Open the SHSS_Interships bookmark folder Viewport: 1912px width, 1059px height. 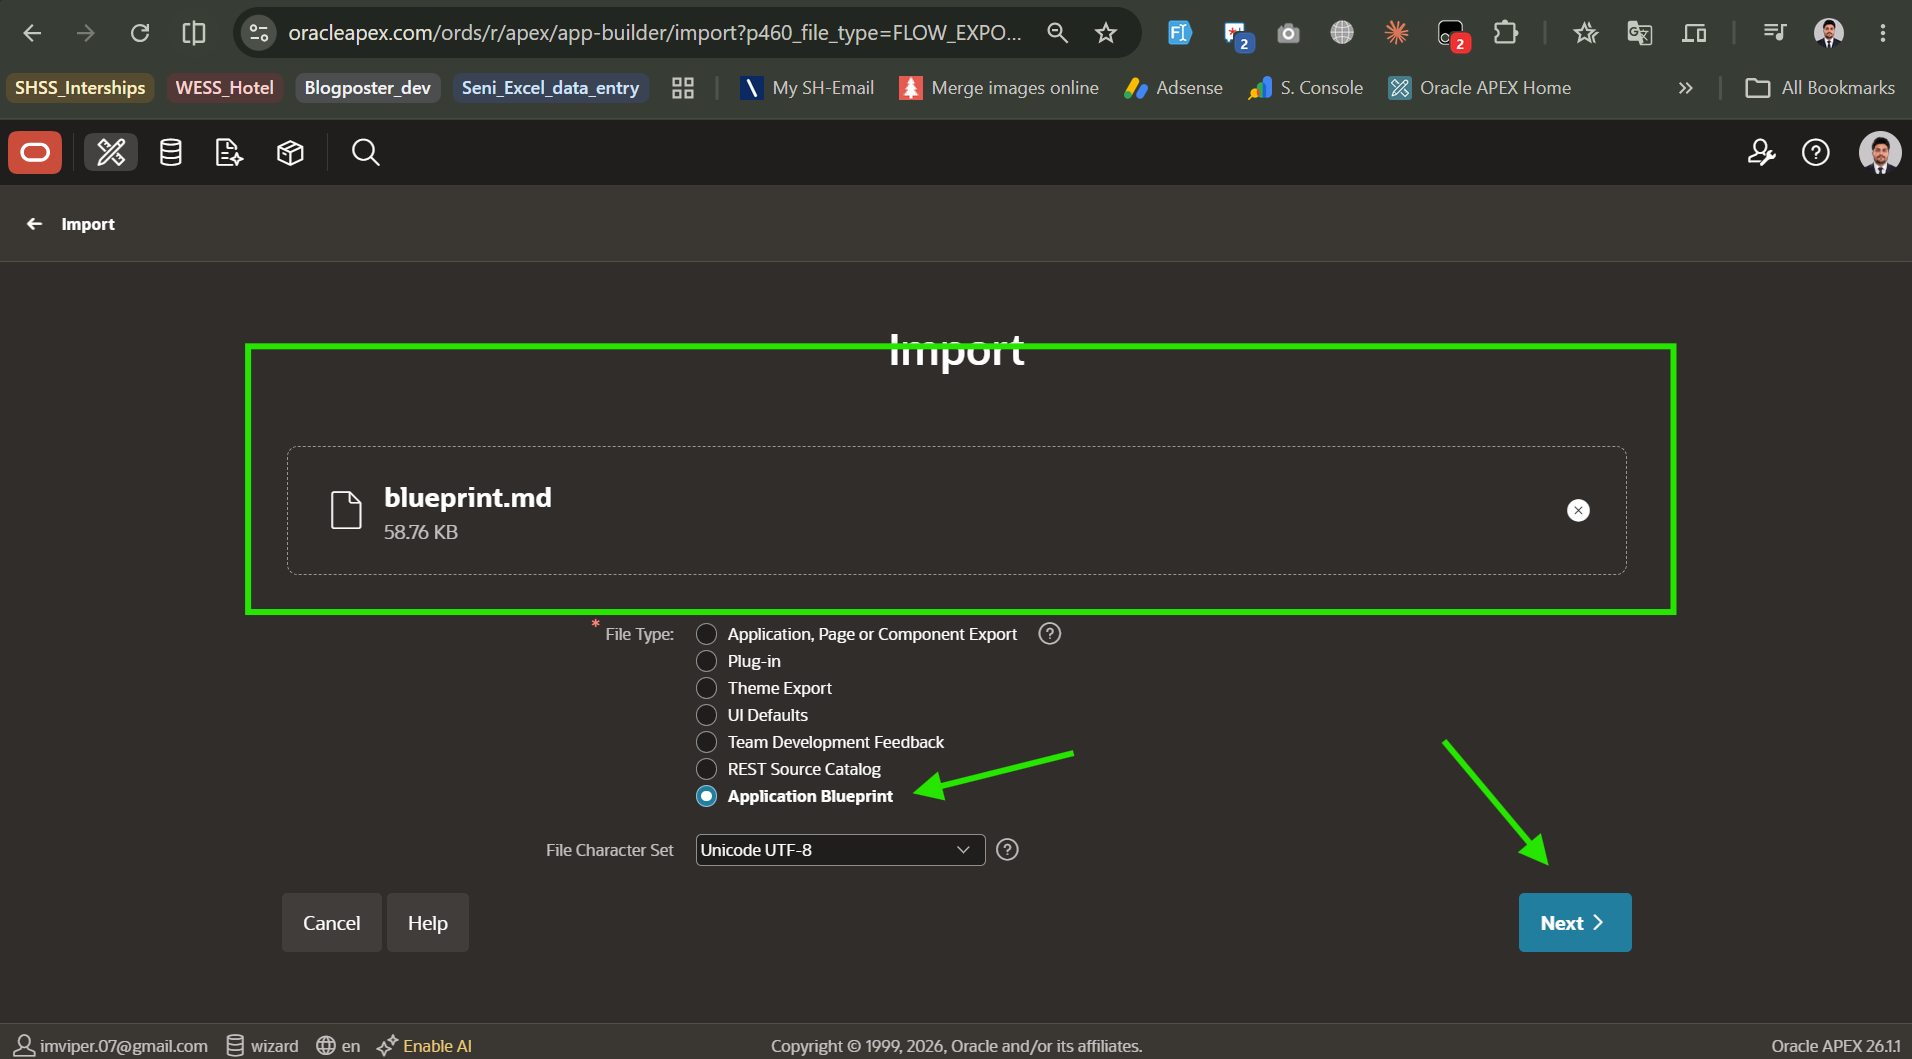80,88
